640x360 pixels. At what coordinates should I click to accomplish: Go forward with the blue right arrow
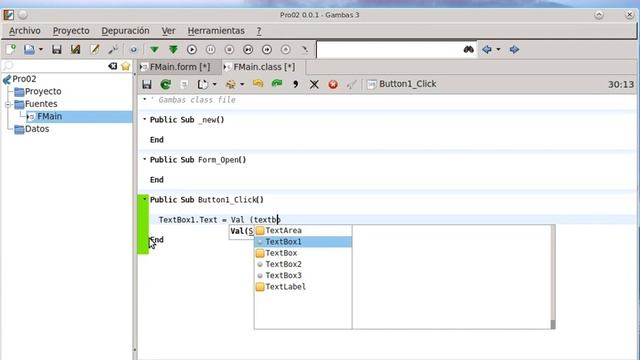click(x=514, y=49)
